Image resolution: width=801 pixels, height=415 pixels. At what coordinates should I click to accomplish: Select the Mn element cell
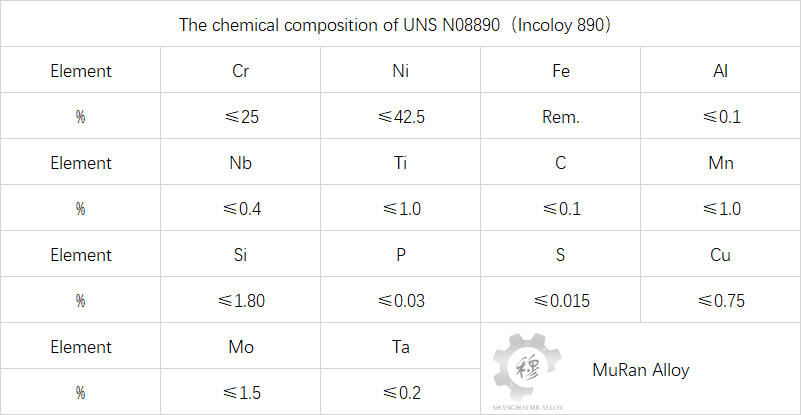pos(721,162)
